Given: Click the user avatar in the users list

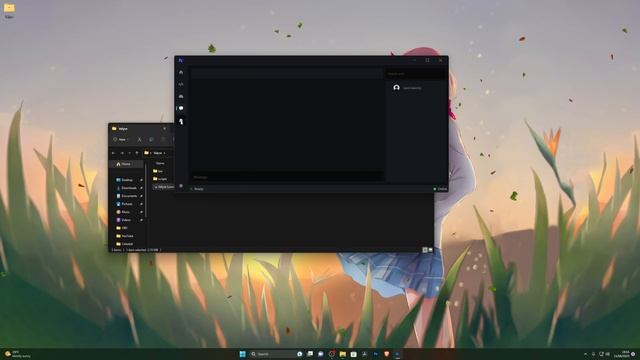Looking at the screenshot, I should (x=396, y=88).
